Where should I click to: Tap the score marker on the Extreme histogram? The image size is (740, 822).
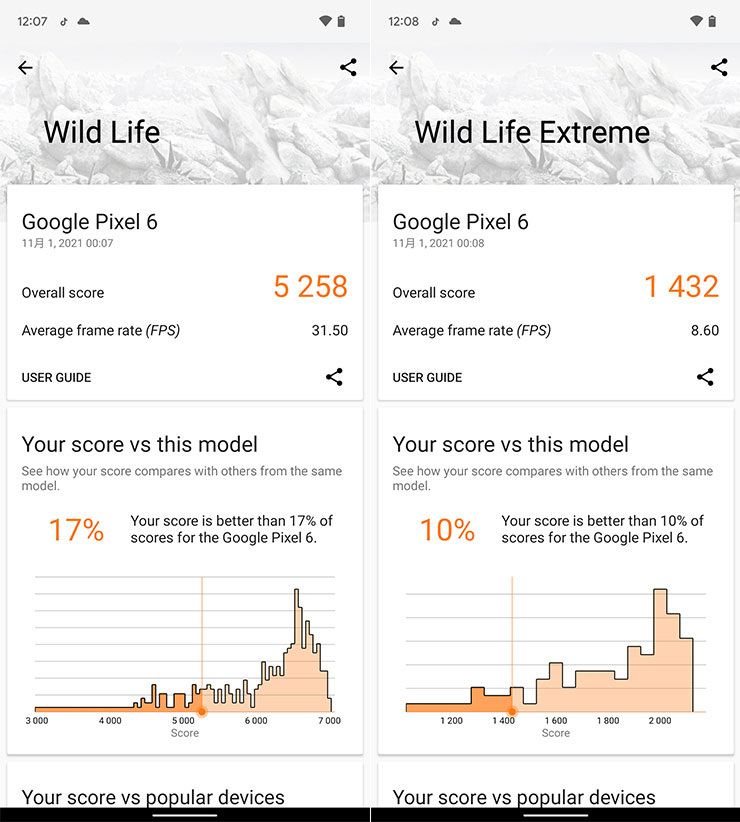[x=512, y=710]
